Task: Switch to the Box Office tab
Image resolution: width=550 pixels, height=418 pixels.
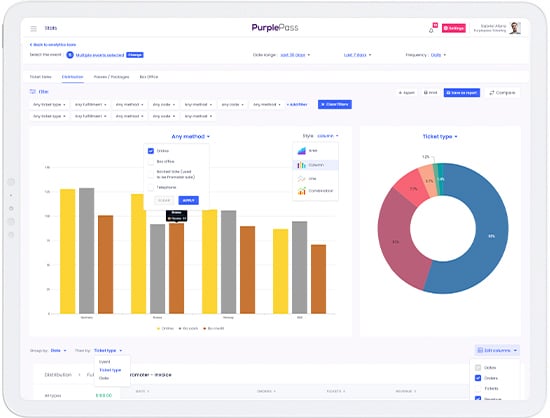Action: (x=149, y=77)
